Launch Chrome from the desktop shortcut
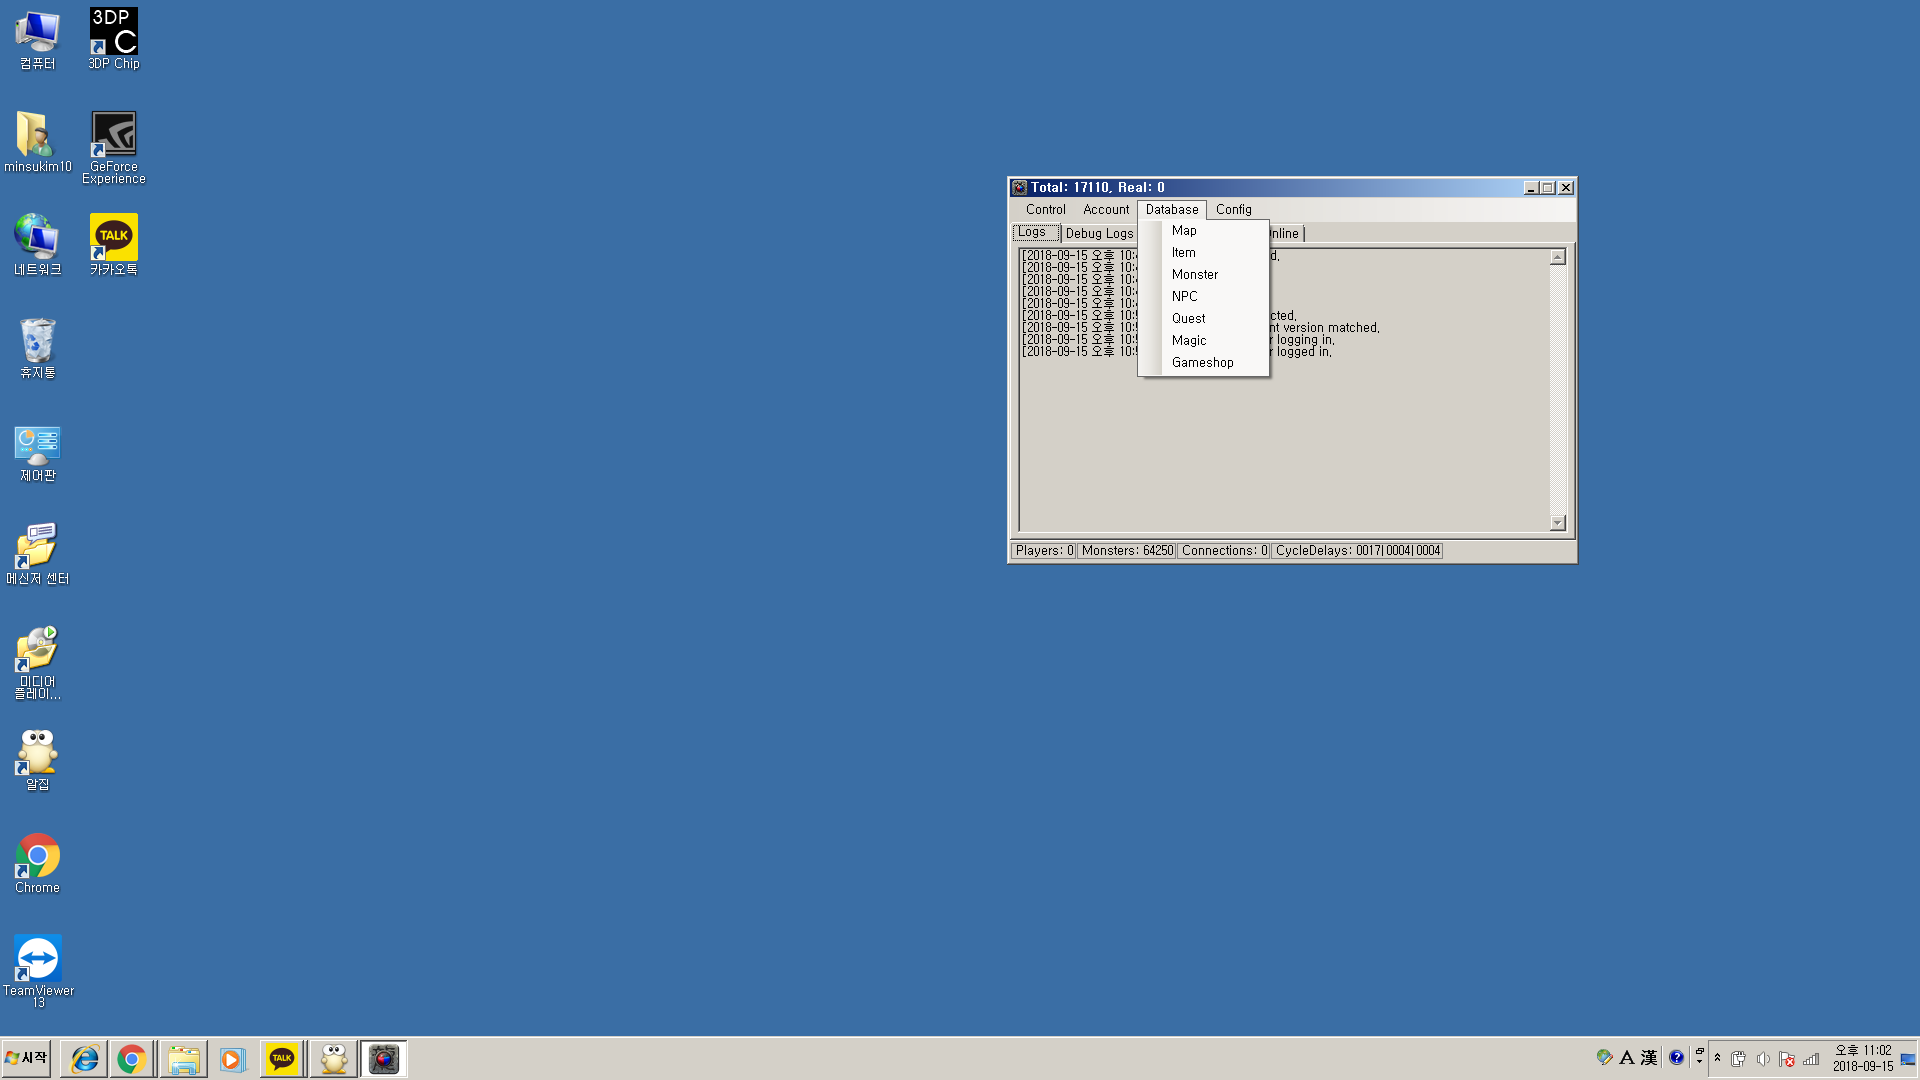The image size is (1920, 1080). click(37, 864)
